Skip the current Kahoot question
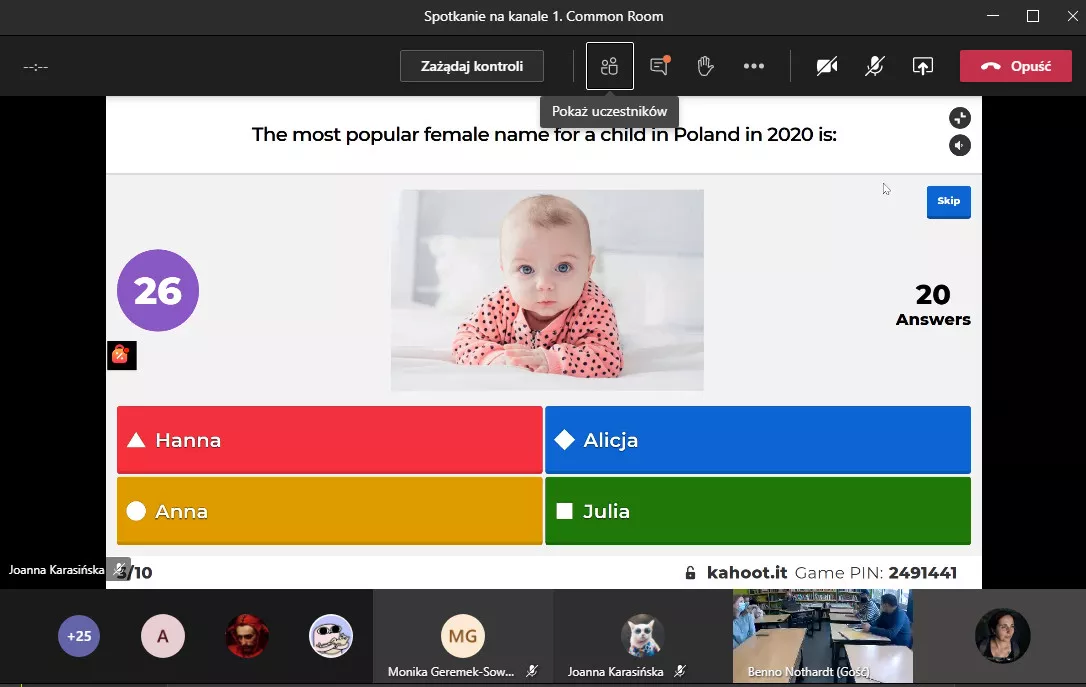This screenshot has height=687, width=1086. [x=948, y=201]
